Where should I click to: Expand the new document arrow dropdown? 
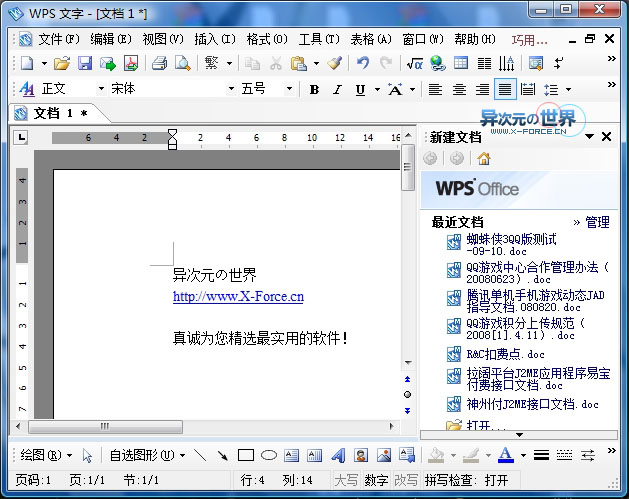pos(44,63)
